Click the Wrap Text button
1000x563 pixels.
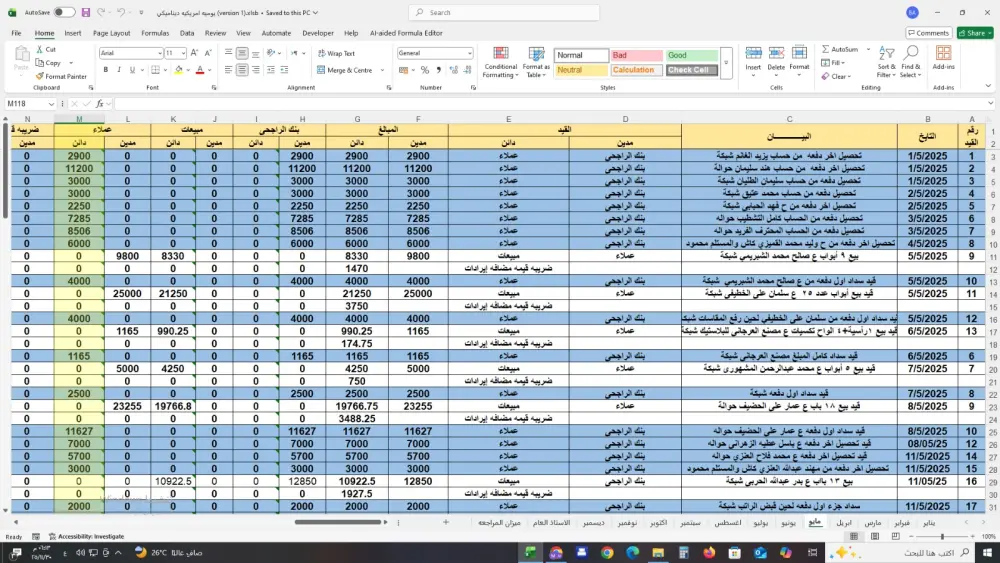[x=337, y=54]
